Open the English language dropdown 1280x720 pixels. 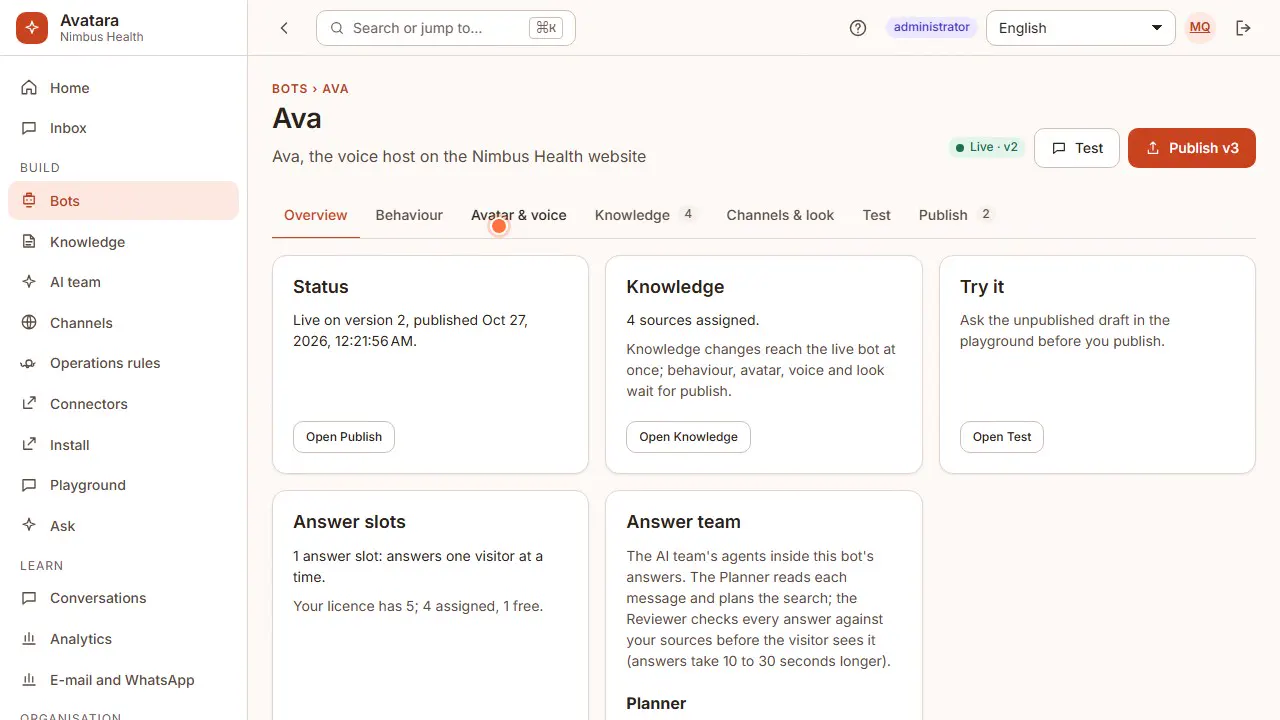(x=1080, y=28)
